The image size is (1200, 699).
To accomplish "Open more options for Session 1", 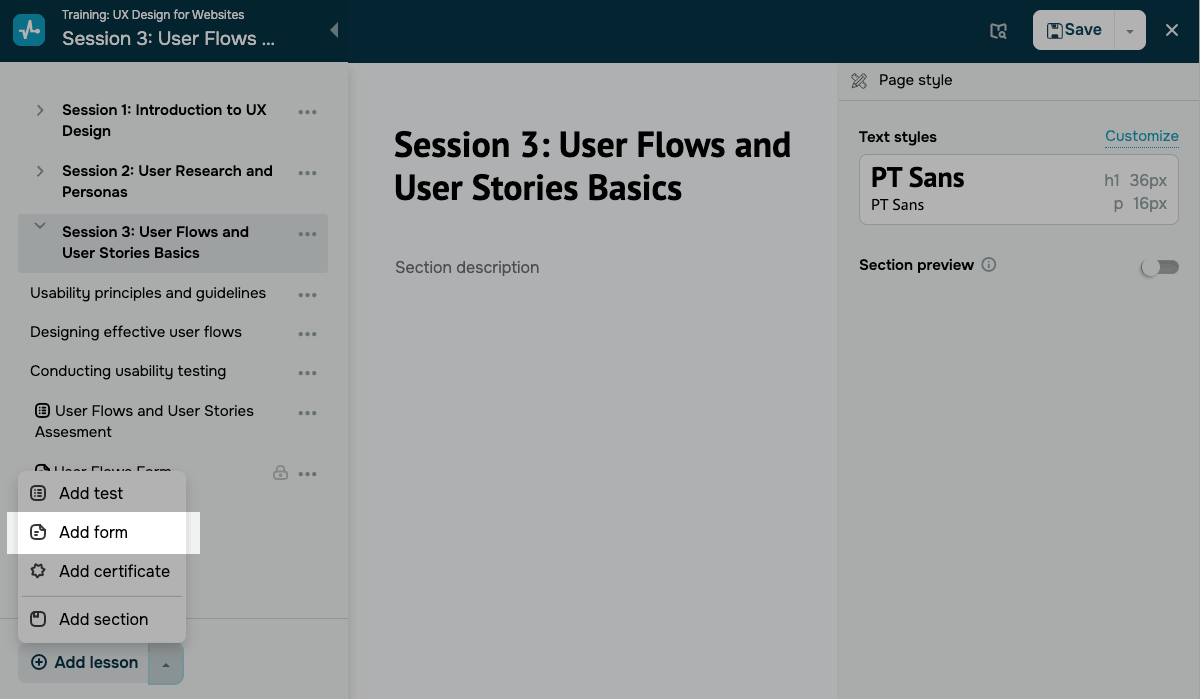I will click(x=307, y=112).
